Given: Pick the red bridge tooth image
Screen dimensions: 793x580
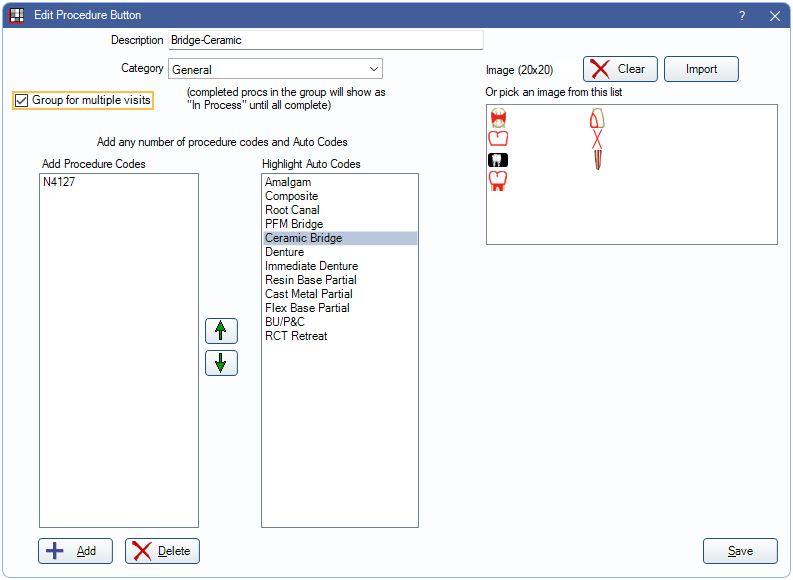Looking at the screenshot, I should pyautogui.click(x=497, y=180).
